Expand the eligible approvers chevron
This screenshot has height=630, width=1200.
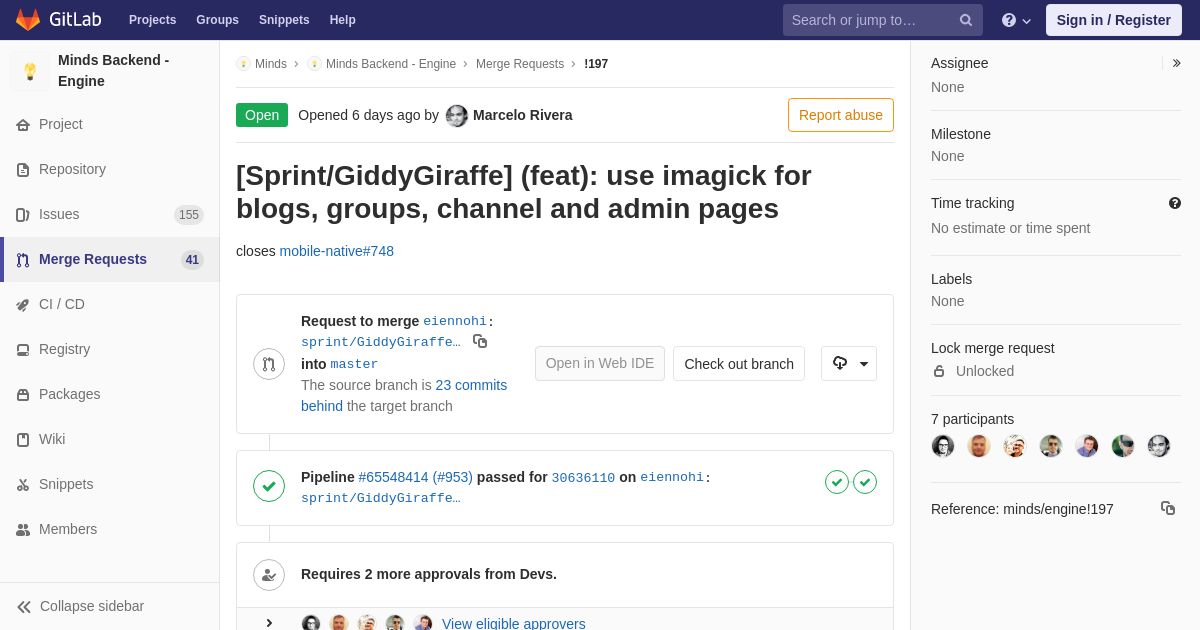coord(269,623)
